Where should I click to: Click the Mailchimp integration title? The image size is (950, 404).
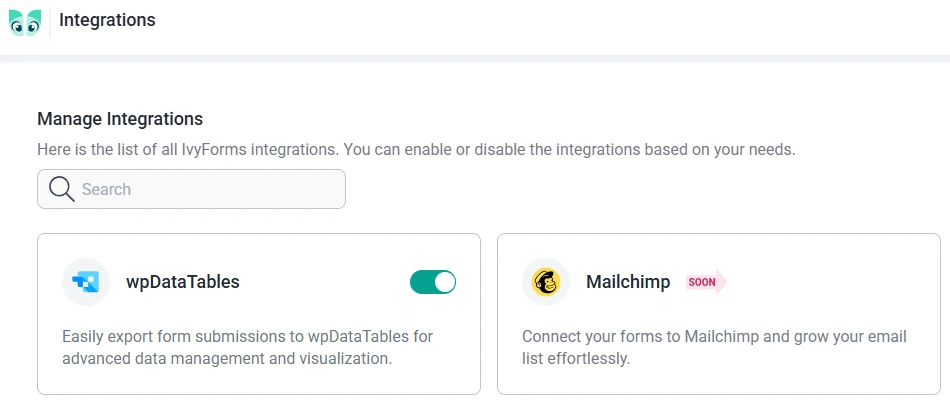tap(628, 282)
